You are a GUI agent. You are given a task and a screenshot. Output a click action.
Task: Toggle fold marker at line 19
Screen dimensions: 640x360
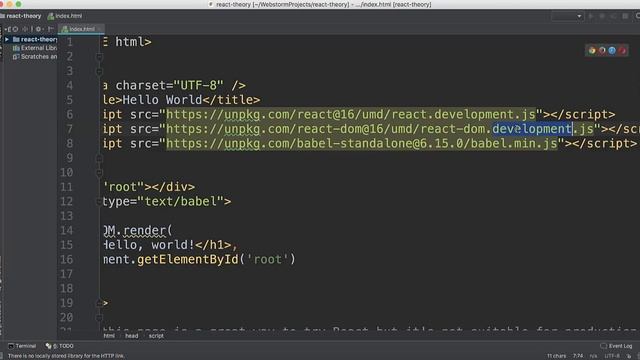point(99,303)
